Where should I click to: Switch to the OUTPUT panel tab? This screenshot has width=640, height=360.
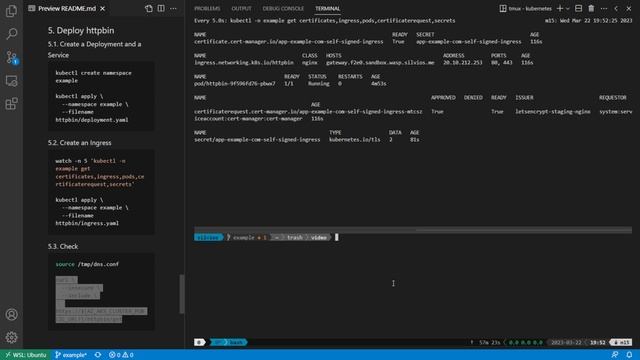click(241, 9)
